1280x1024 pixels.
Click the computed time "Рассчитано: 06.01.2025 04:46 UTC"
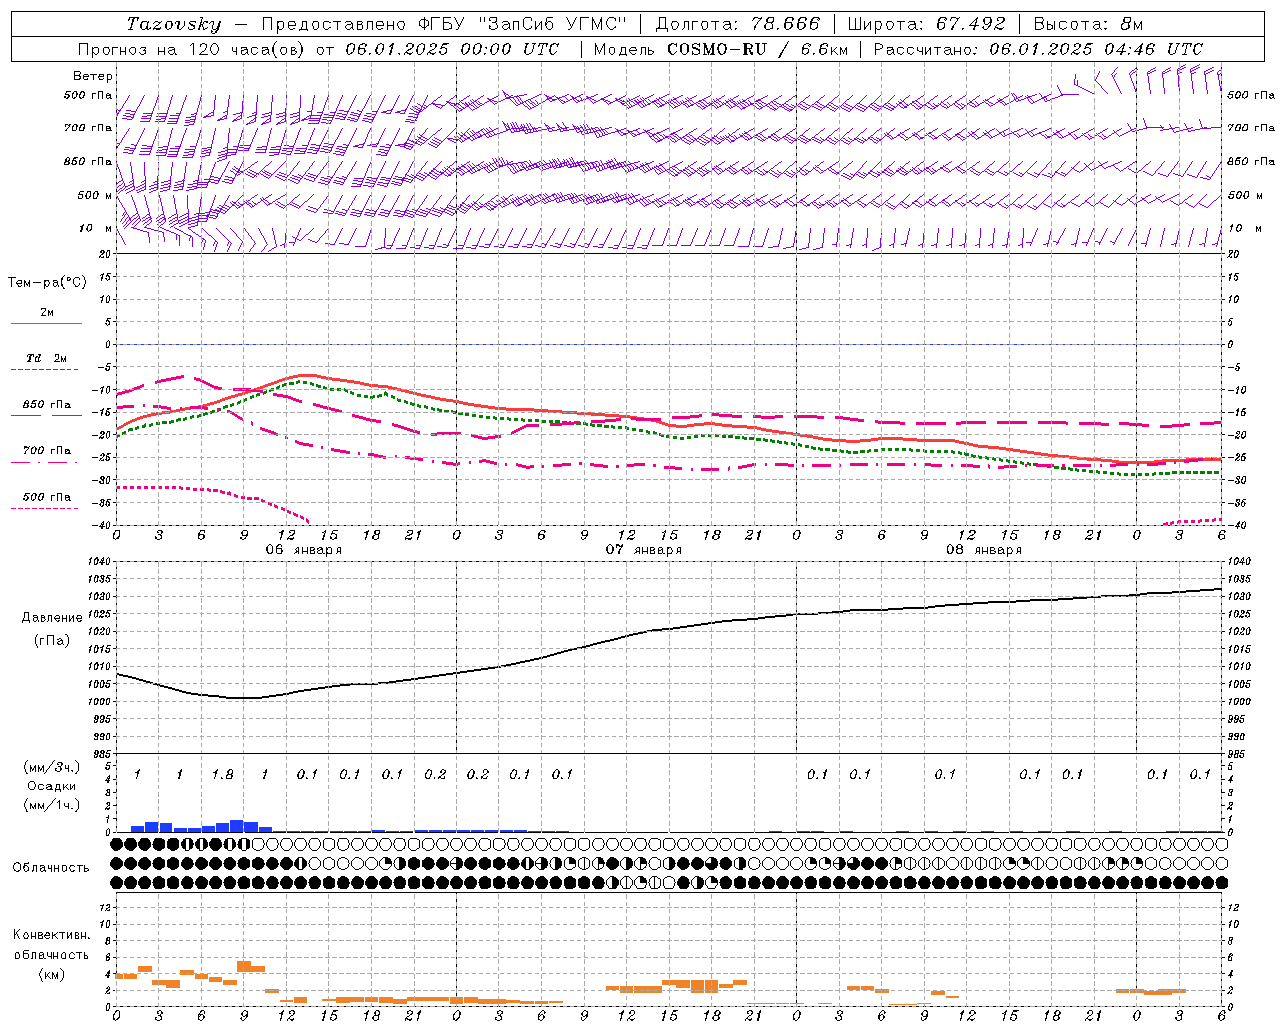(1038, 49)
